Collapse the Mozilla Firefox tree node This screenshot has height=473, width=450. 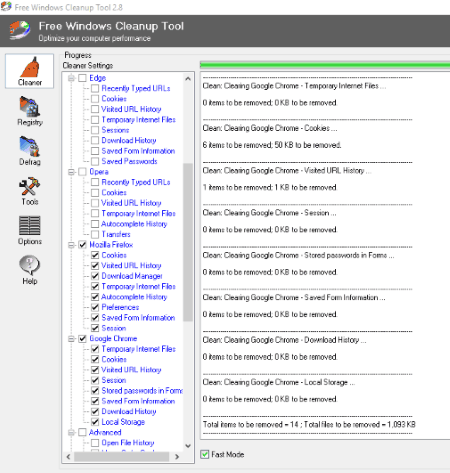coord(71,245)
